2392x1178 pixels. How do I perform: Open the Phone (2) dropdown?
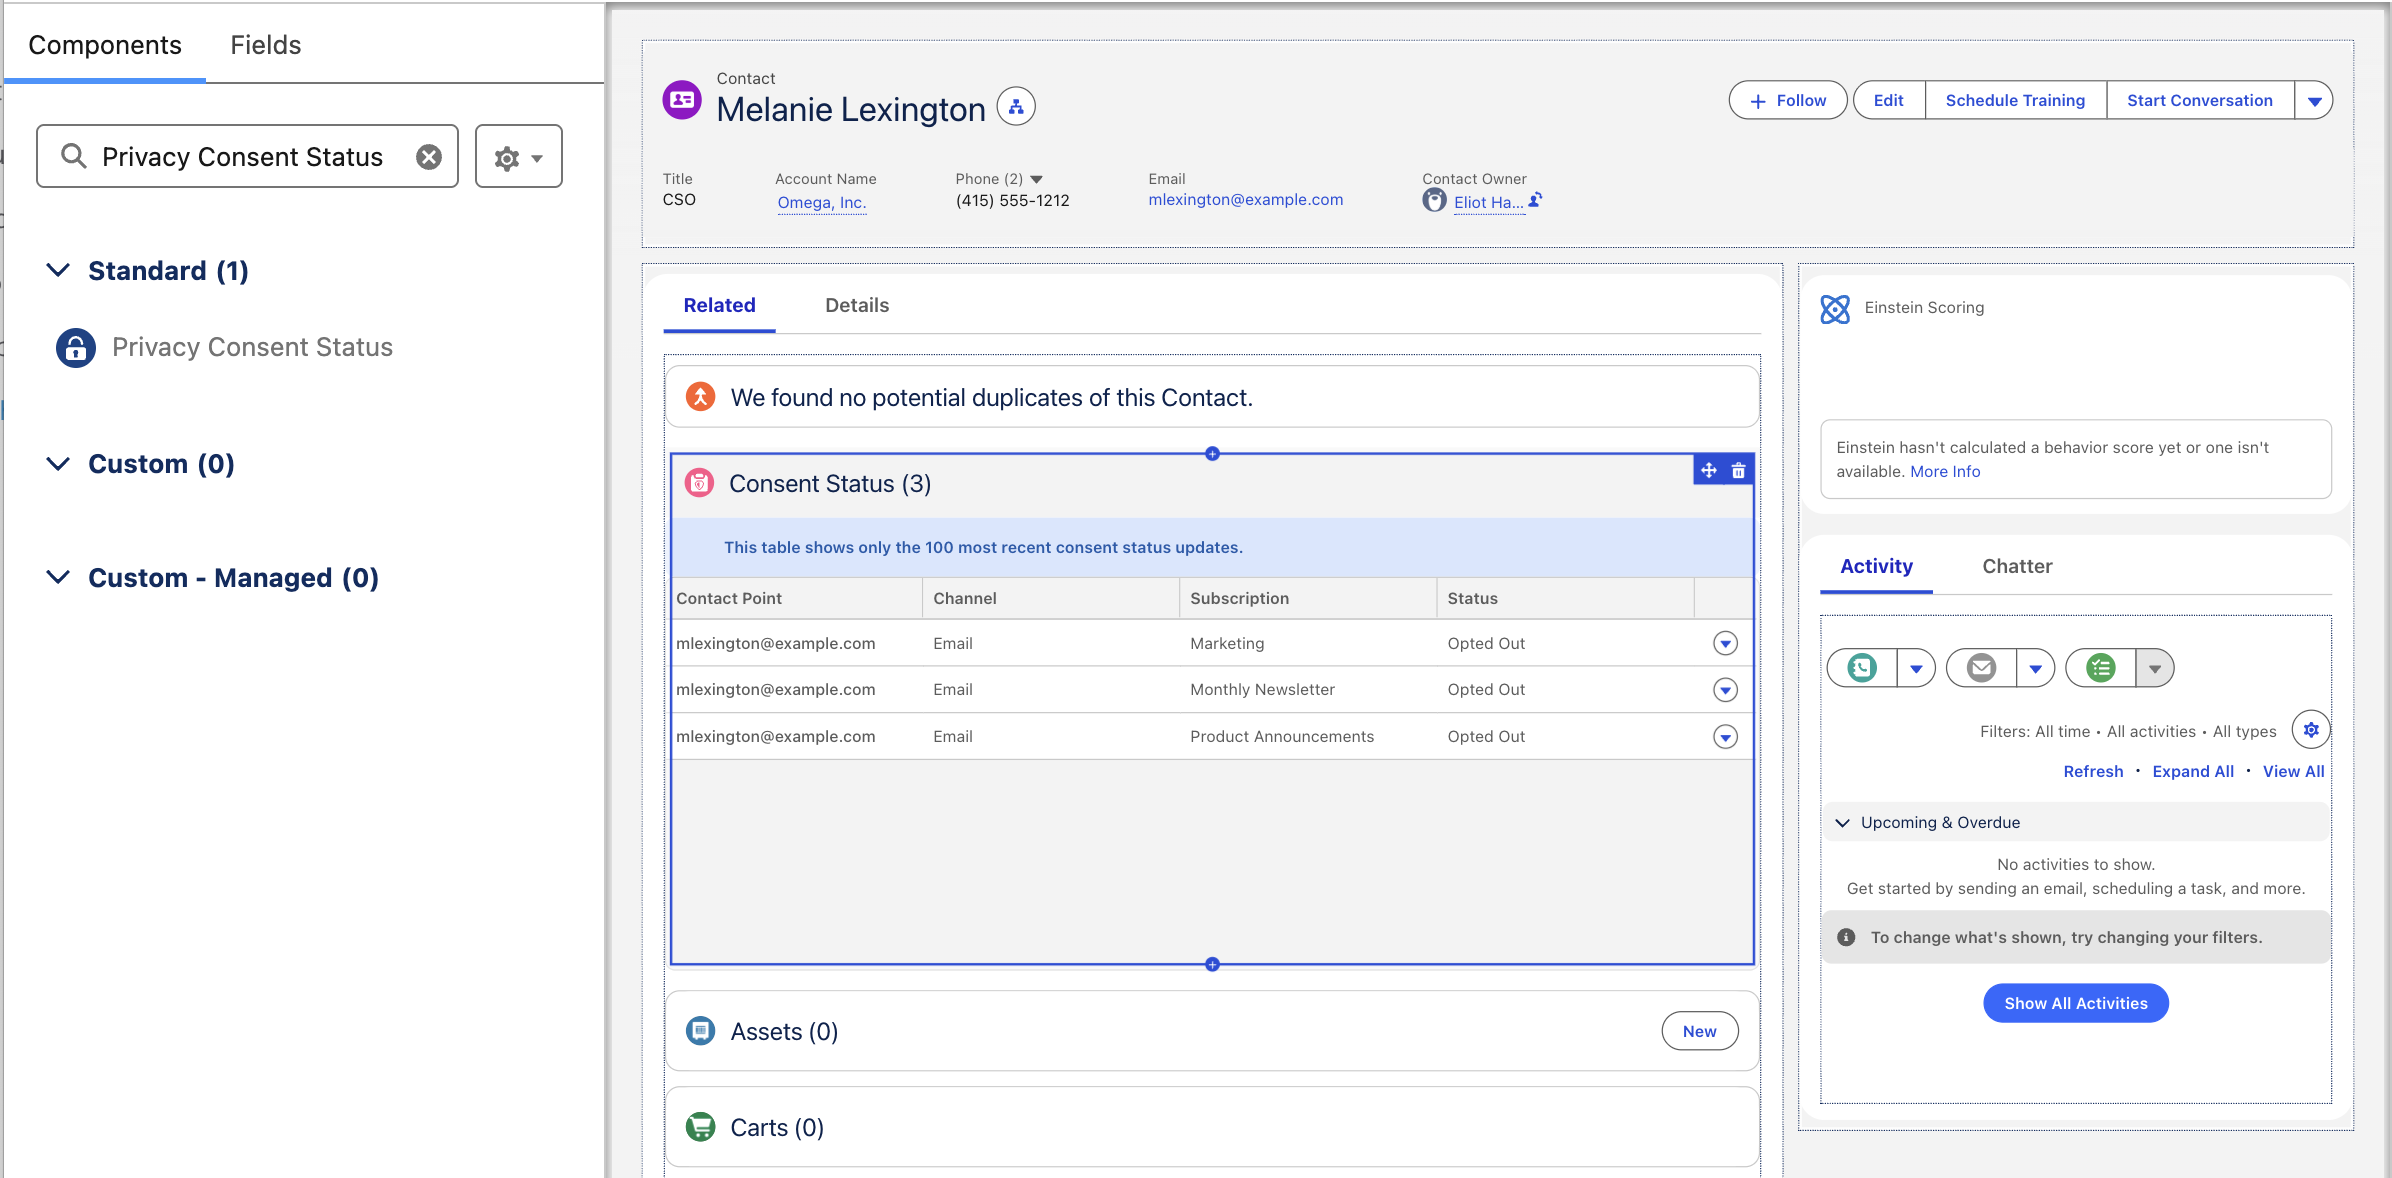tap(1037, 178)
